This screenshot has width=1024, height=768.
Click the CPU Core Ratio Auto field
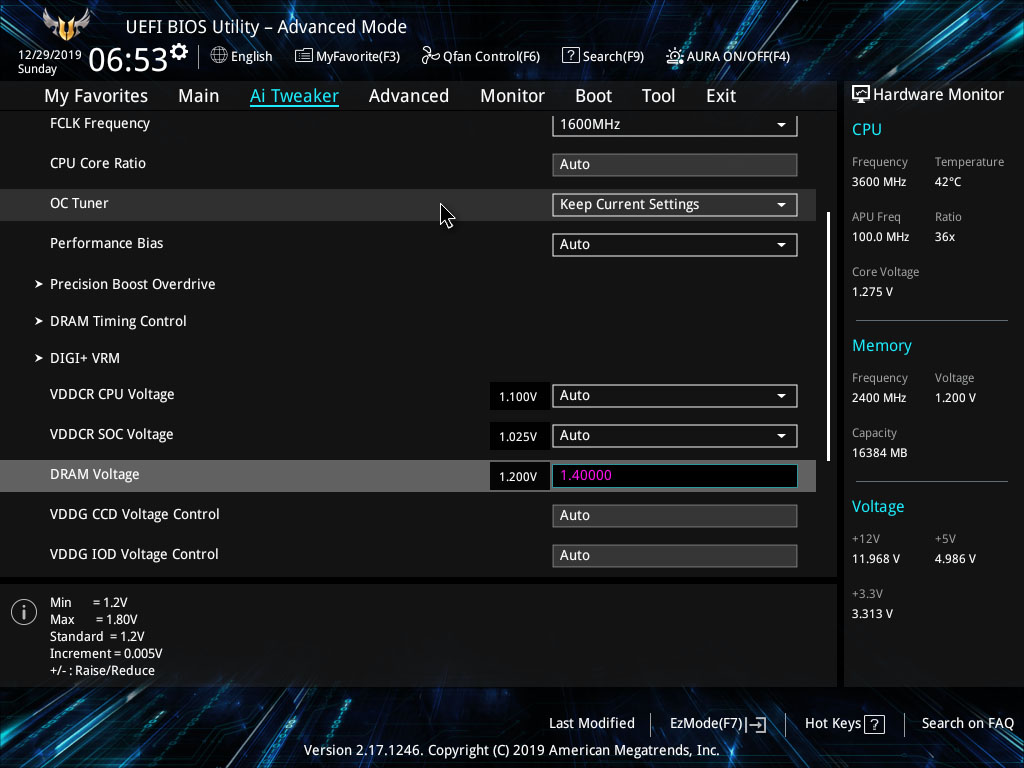point(675,165)
